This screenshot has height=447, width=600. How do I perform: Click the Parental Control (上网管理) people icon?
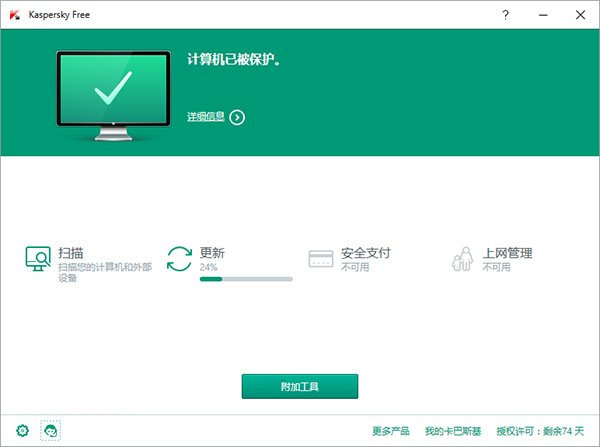[461, 259]
